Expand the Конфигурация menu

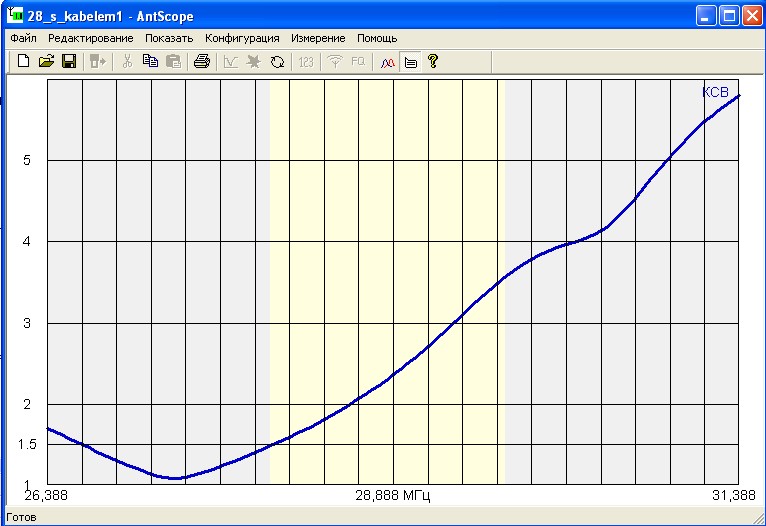pyautogui.click(x=242, y=38)
